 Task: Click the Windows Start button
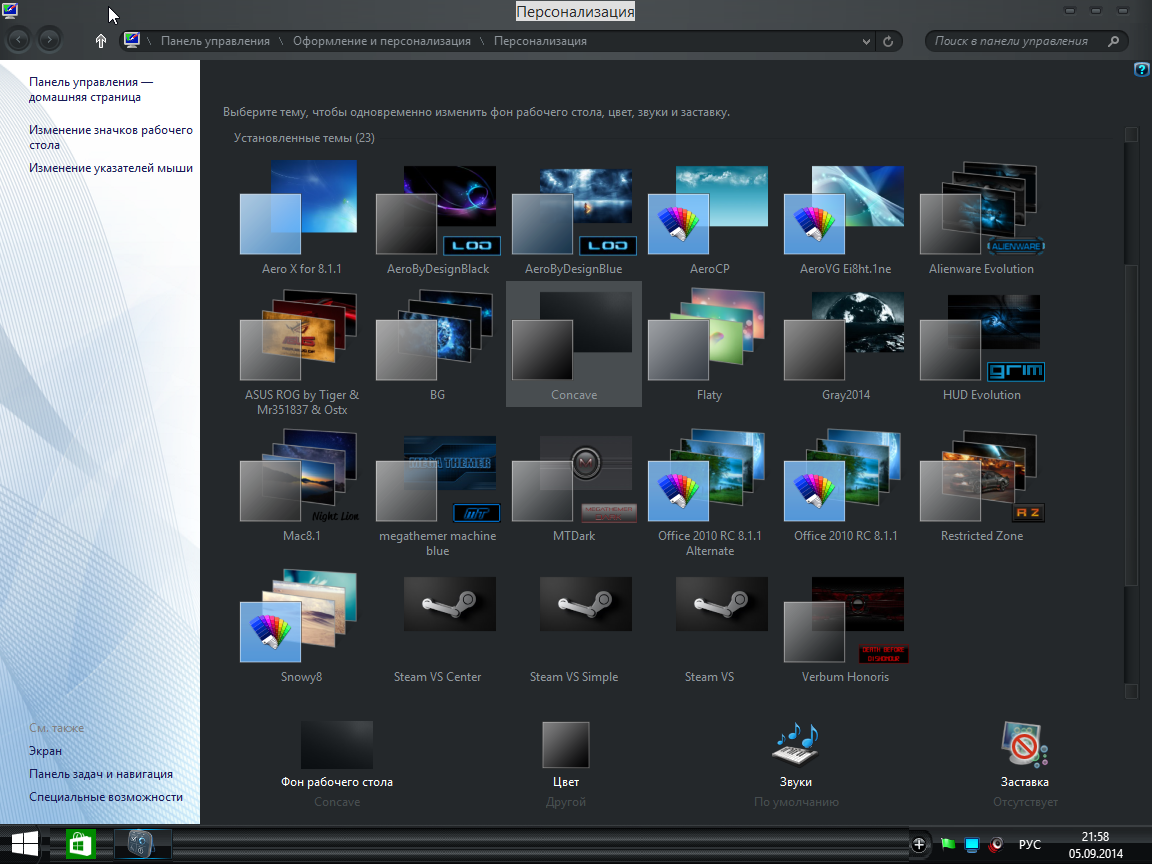pyautogui.click(x=25, y=845)
